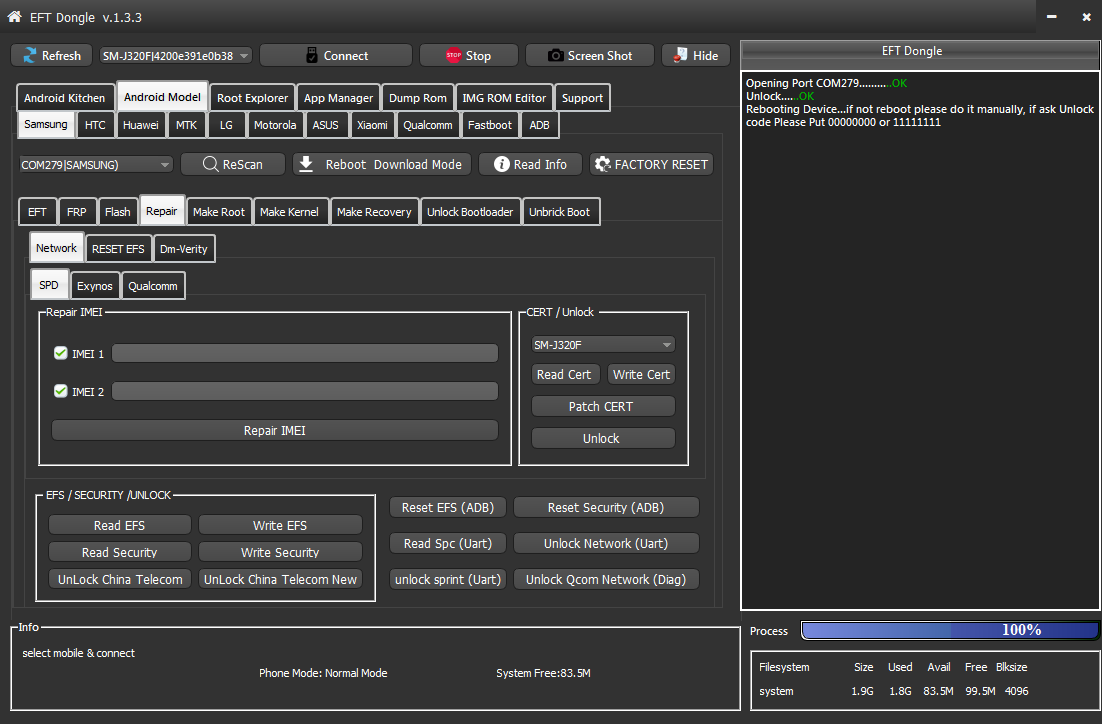Open the FRP tab

(77, 212)
